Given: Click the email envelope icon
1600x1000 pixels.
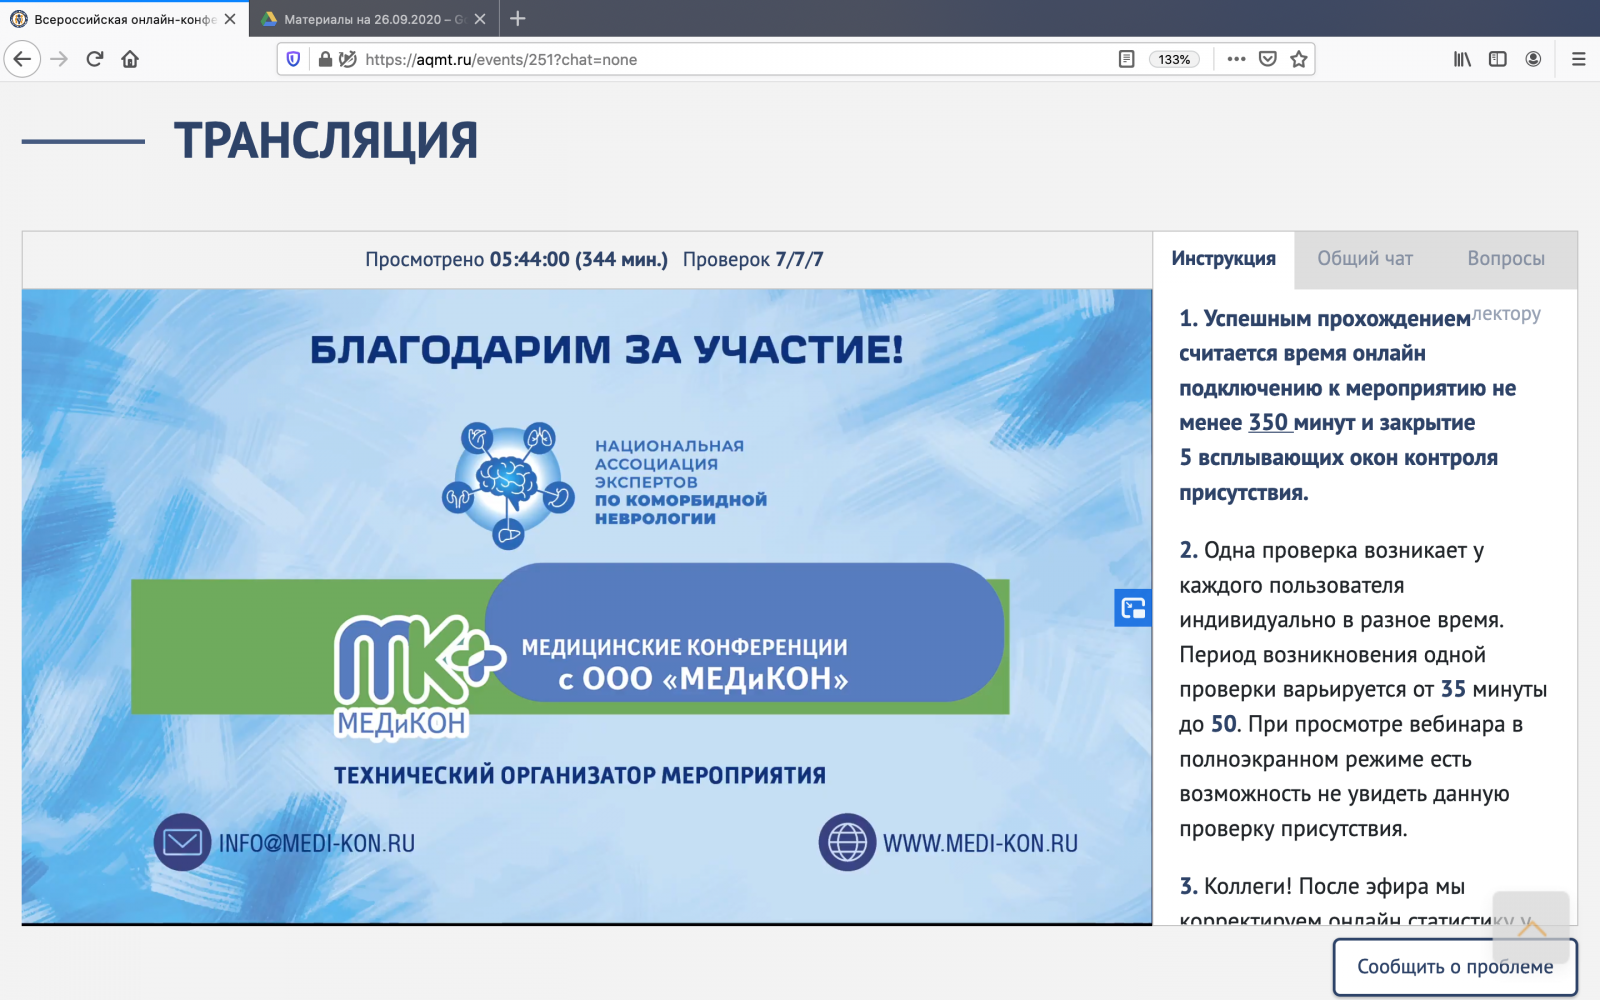Looking at the screenshot, I should coord(182,842).
